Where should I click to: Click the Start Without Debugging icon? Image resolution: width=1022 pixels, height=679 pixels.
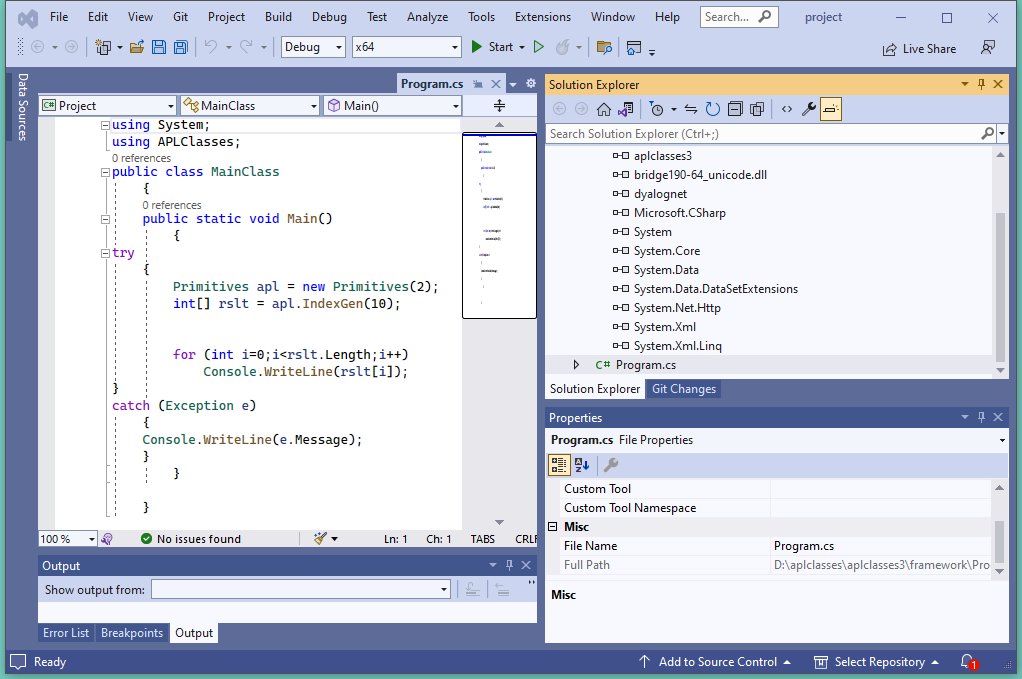tap(539, 47)
